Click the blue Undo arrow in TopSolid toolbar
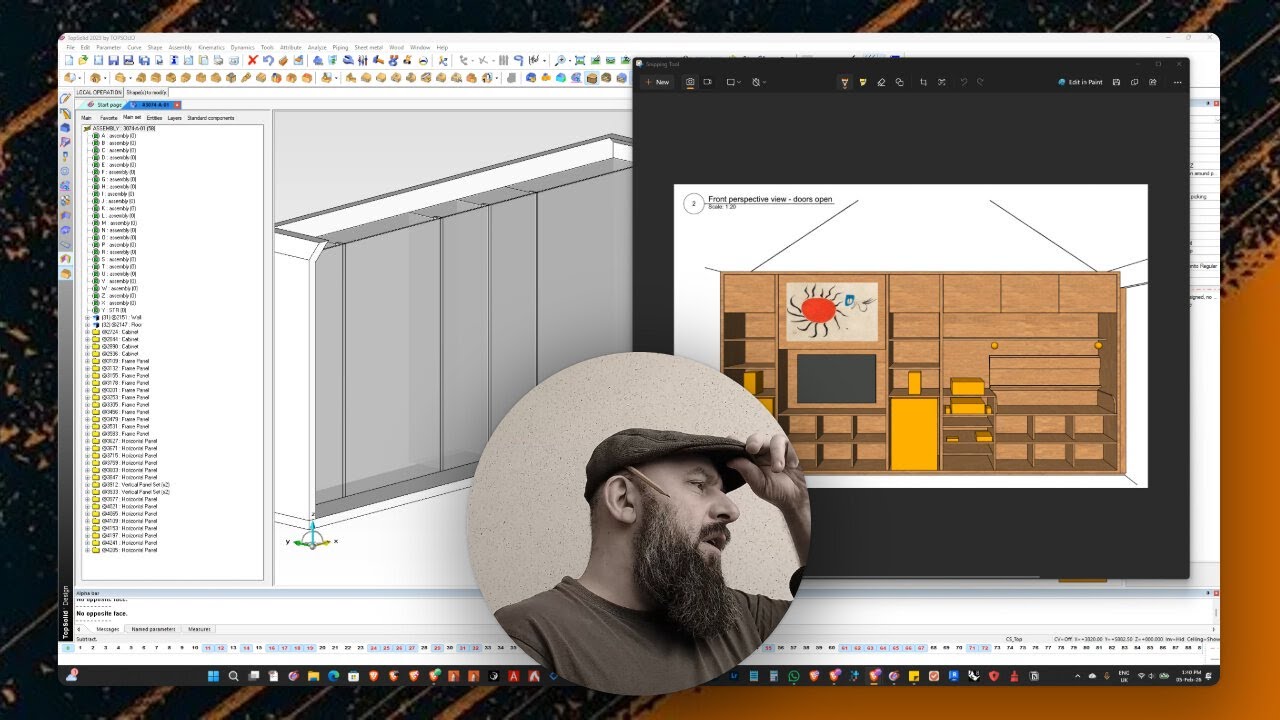1280x720 pixels. point(268,60)
